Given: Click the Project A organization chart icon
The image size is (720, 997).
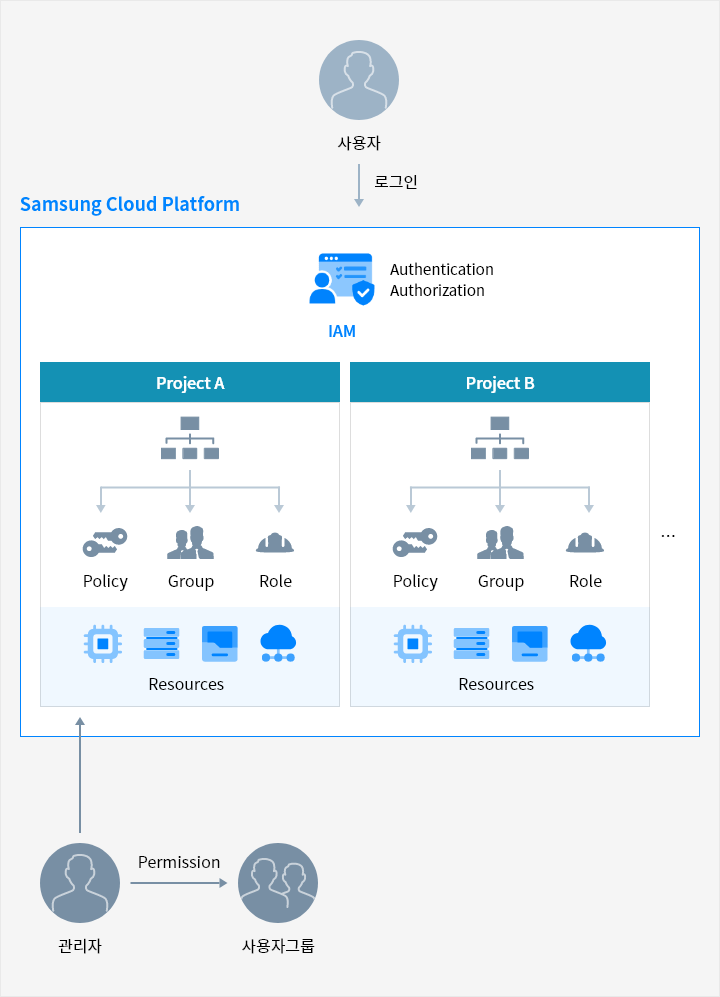Looking at the screenshot, I should click(x=190, y=437).
